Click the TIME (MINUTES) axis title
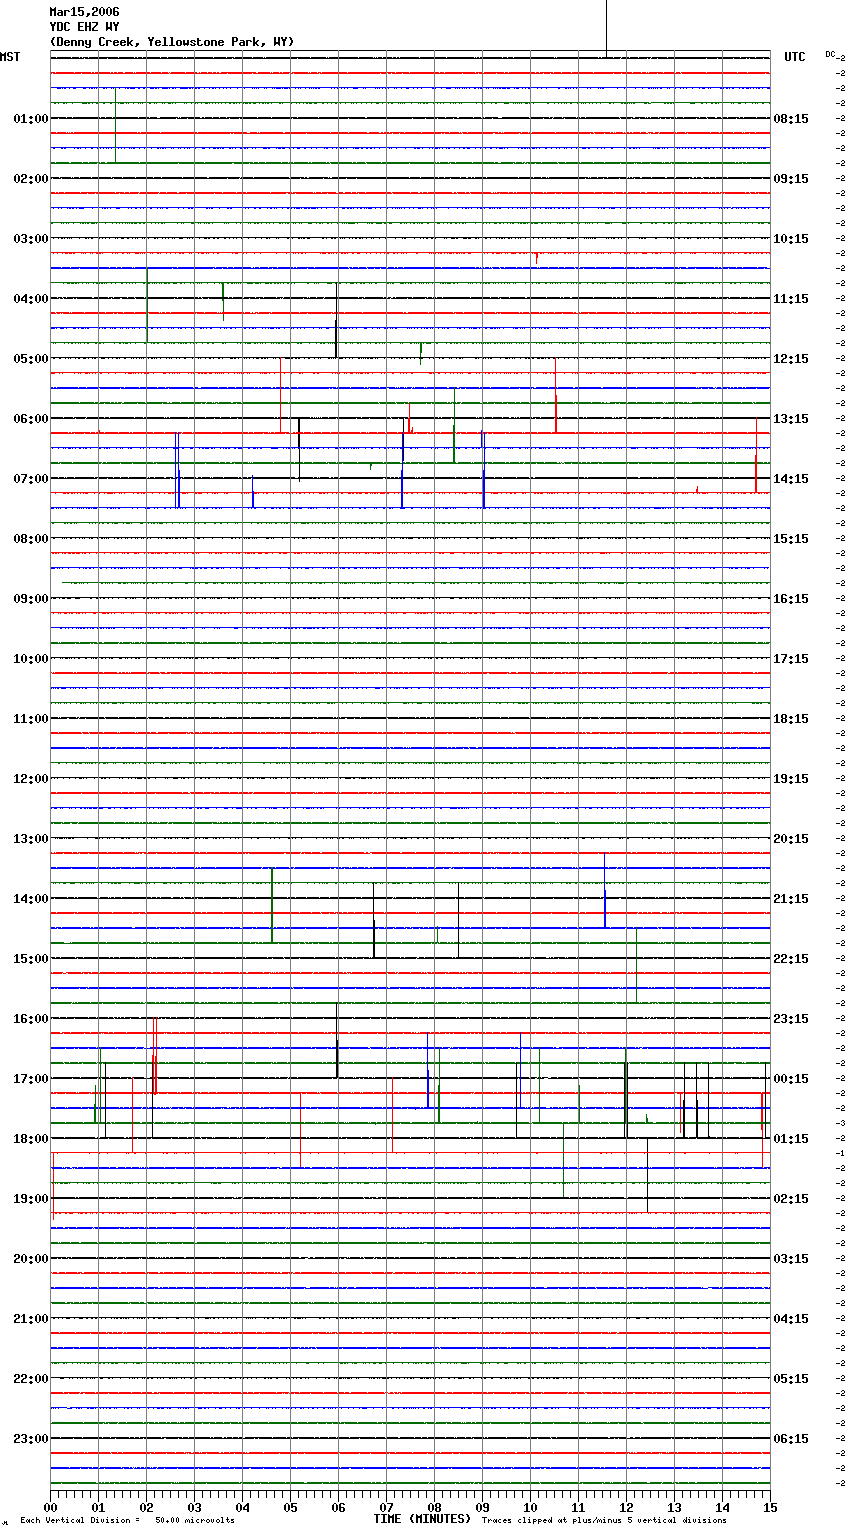850x1534 pixels. coord(422,1519)
